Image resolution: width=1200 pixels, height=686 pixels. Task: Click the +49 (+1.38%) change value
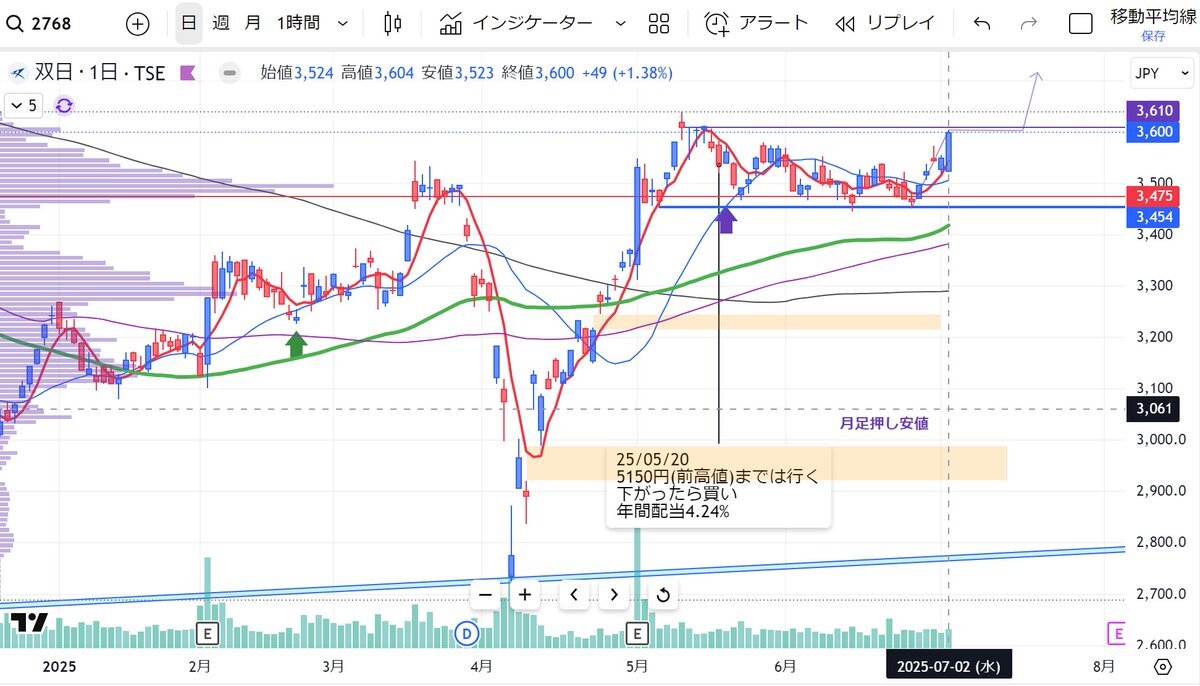pyautogui.click(x=627, y=72)
